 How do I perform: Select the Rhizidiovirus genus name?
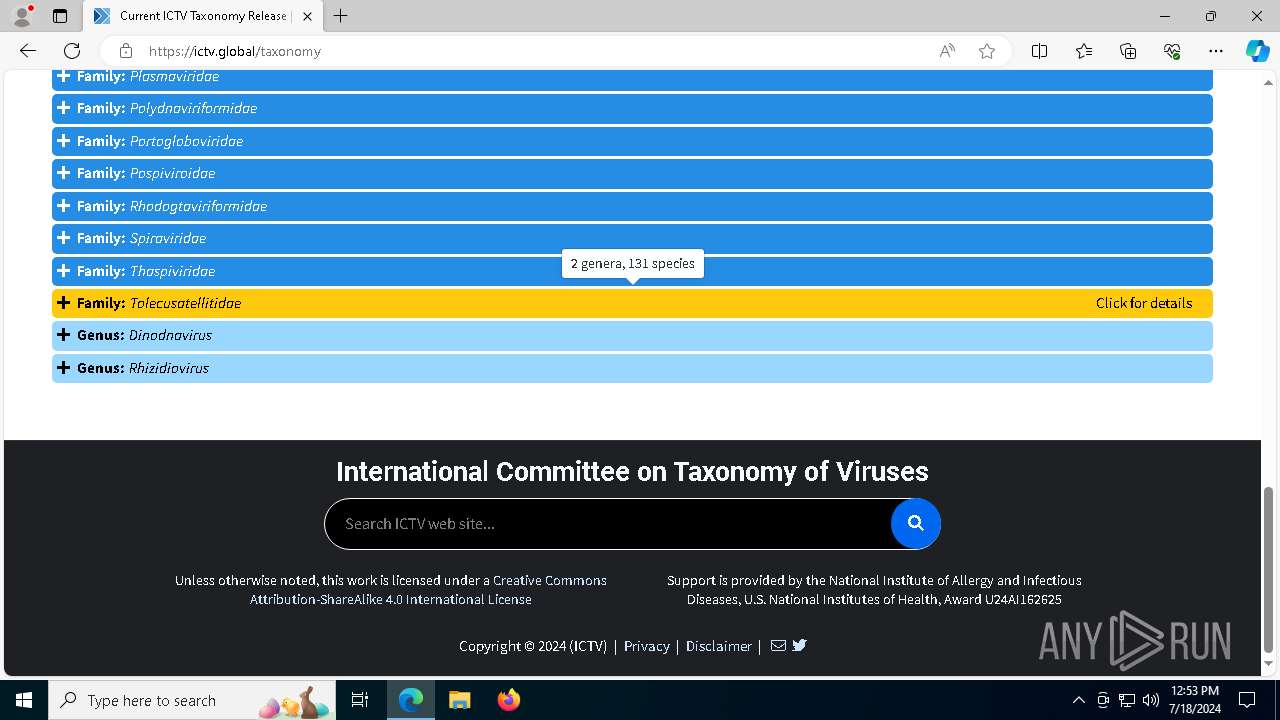pos(169,368)
